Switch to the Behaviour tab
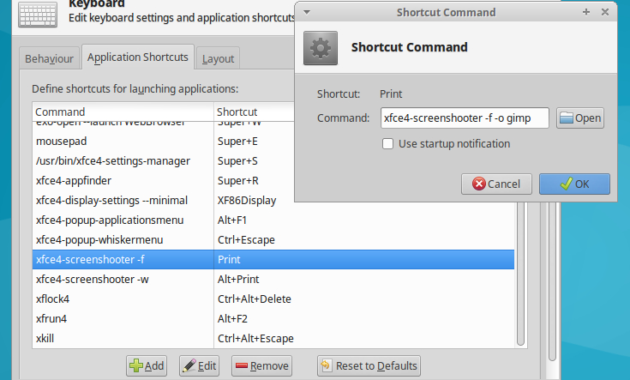 49,59
